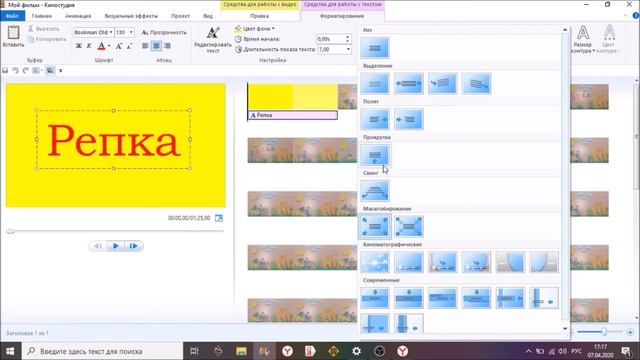The height and width of the screenshot is (360, 640).
Task: Apply fourth Современные effect in top row
Action: [x=476, y=298]
